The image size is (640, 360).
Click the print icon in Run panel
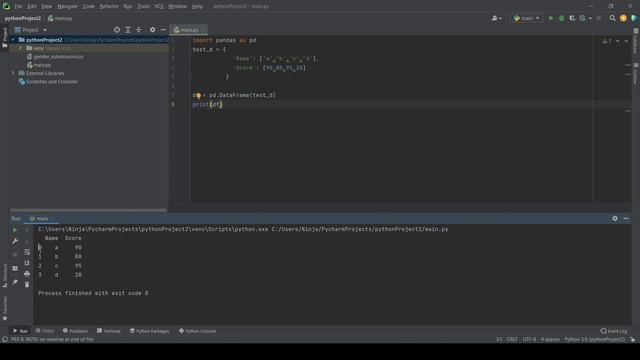pyautogui.click(x=27, y=274)
